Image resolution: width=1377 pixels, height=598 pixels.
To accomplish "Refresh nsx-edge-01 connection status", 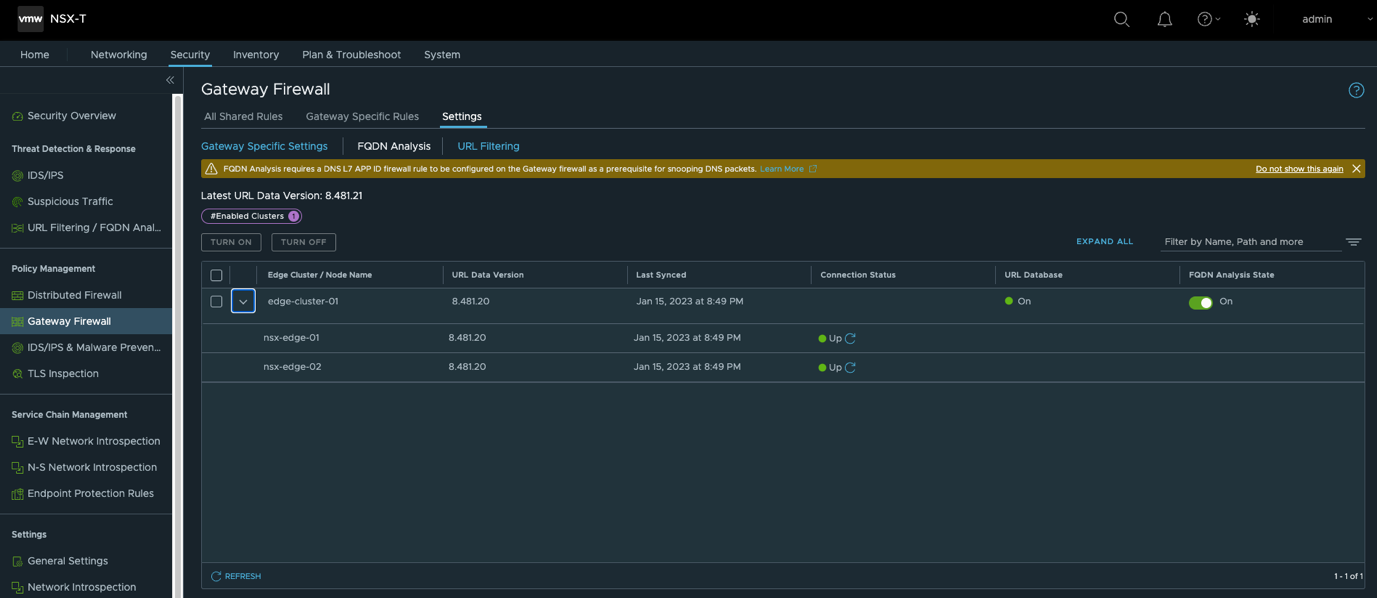I will coord(850,338).
